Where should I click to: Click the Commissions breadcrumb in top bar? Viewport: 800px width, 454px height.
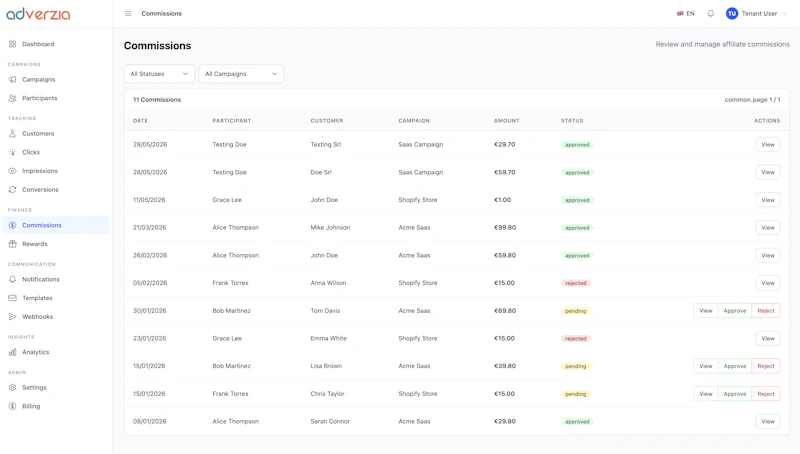[161, 14]
